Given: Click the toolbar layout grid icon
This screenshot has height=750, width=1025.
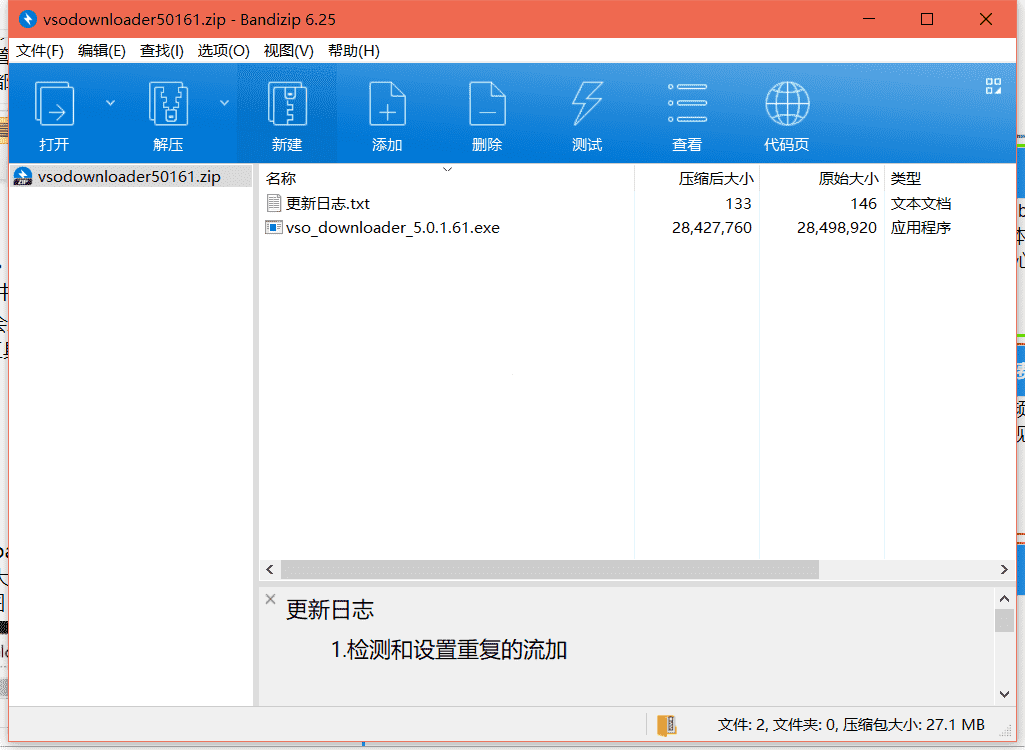Looking at the screenshot, I should [x=993, y=86].
